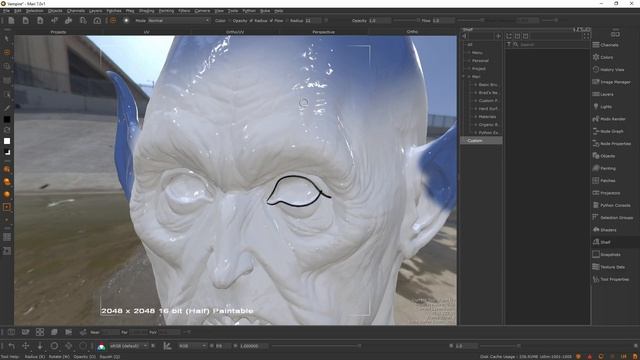The height and width of the screenshot is (360, 640).
Task: Switch to the UV view tab
Action: 147,32
